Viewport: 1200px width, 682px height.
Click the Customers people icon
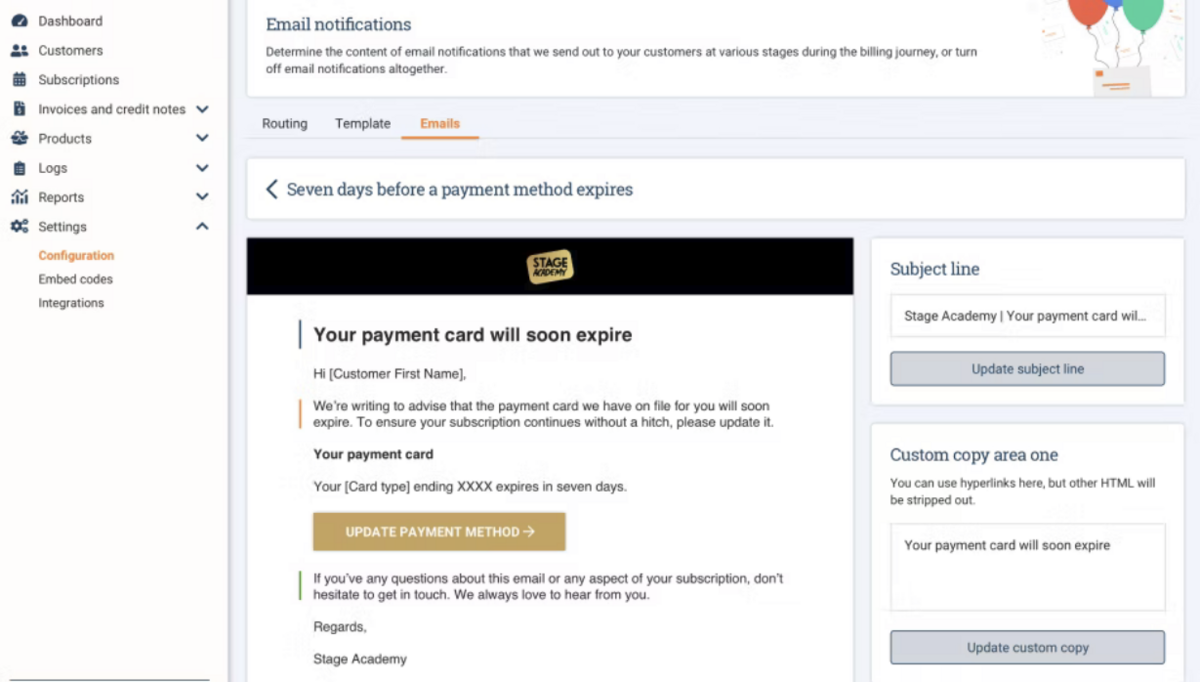click(x=19, y=50)
